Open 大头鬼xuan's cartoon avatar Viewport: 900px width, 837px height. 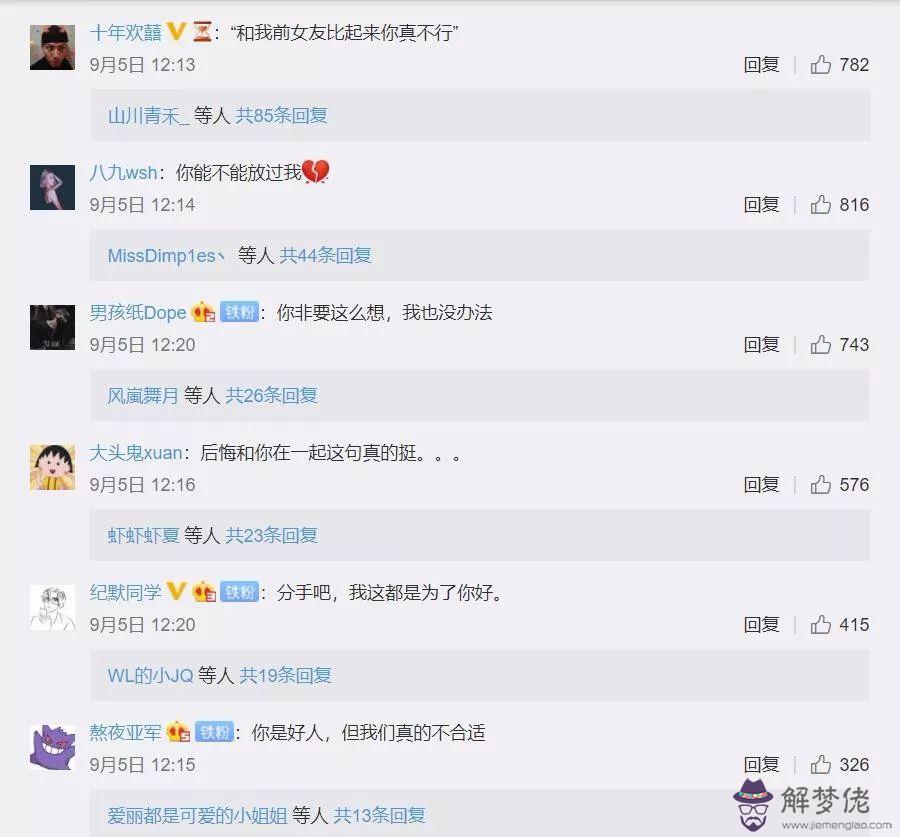point(52,467)
